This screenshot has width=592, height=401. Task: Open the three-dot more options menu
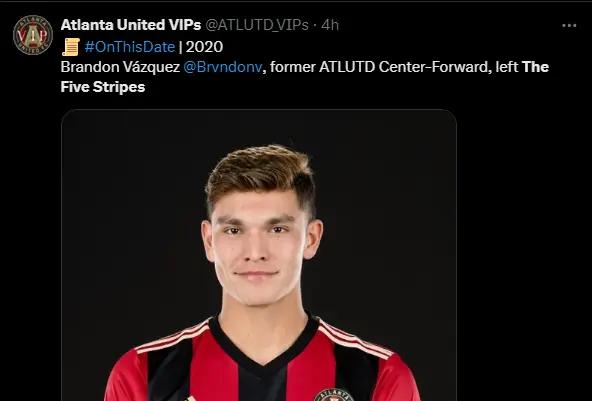[569, 26]
